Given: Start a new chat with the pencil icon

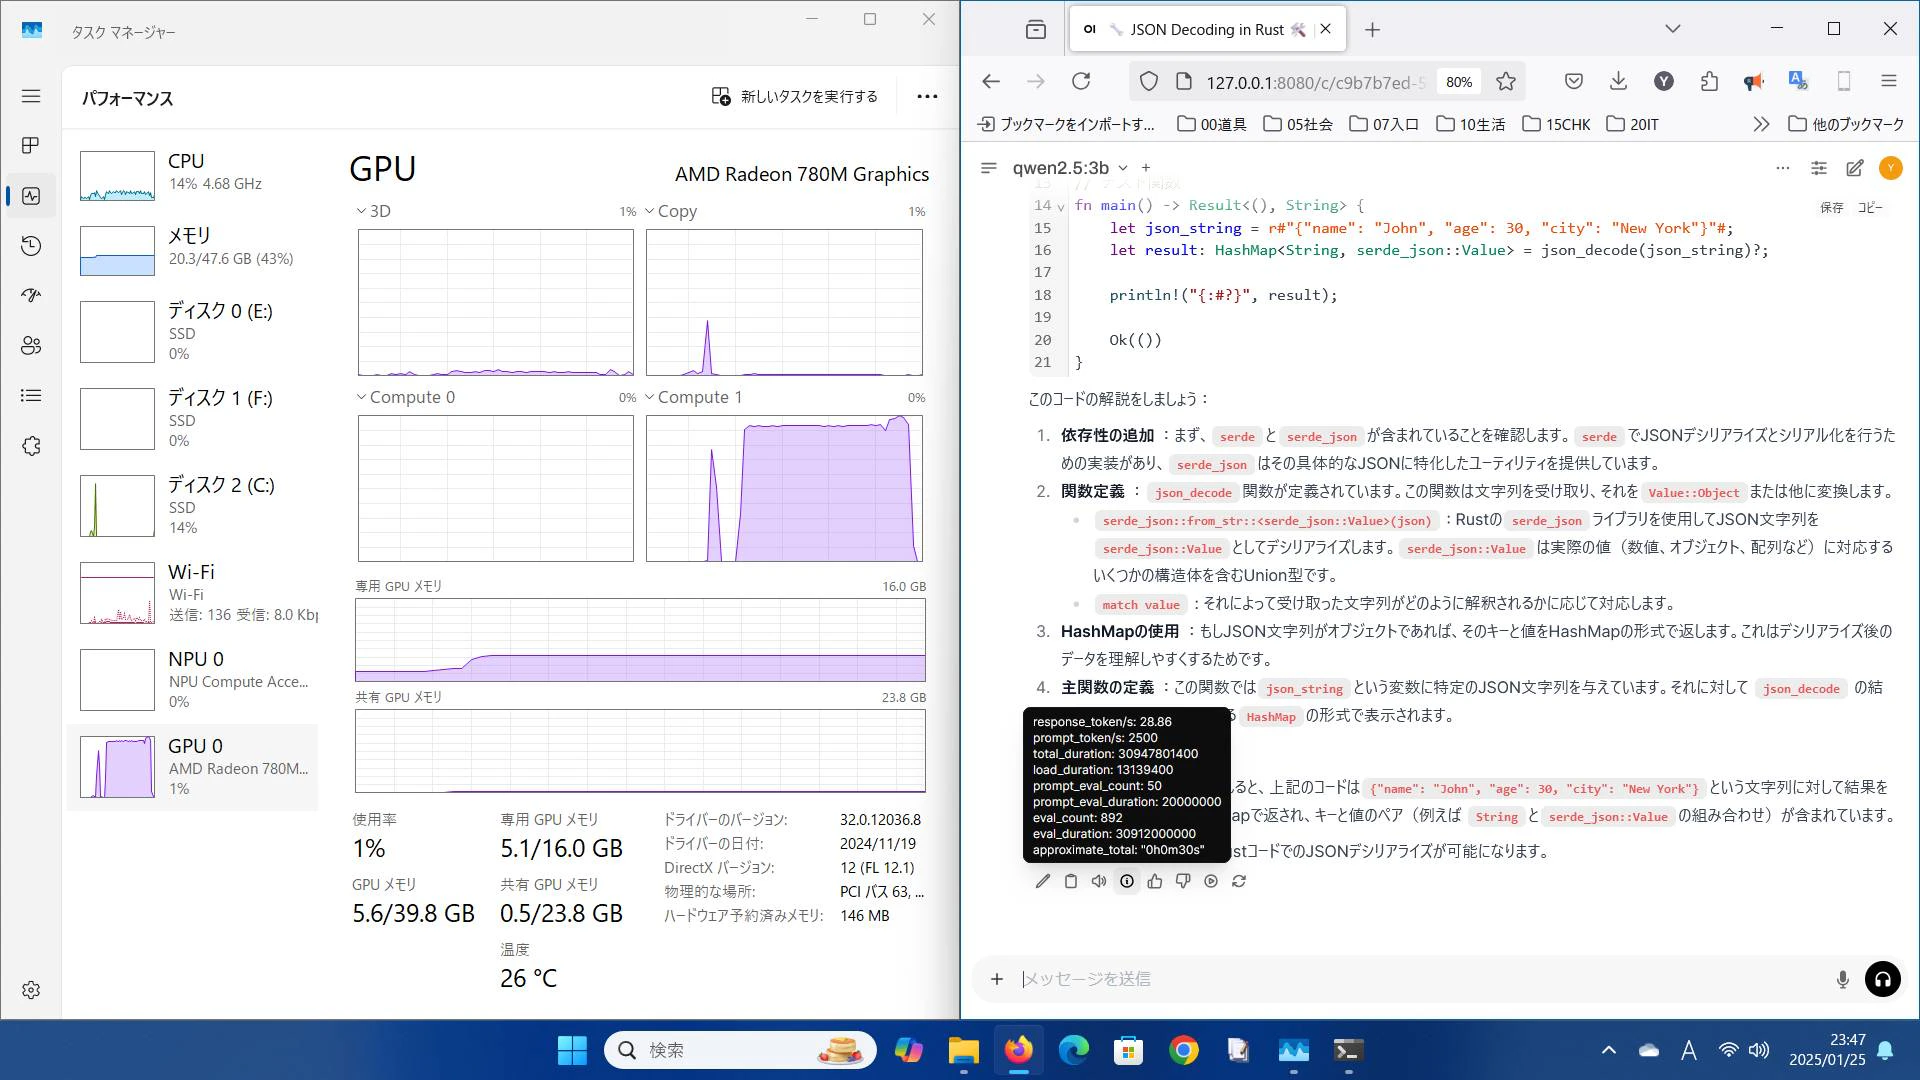Looking at the screenshot, I should point(1855,168).
